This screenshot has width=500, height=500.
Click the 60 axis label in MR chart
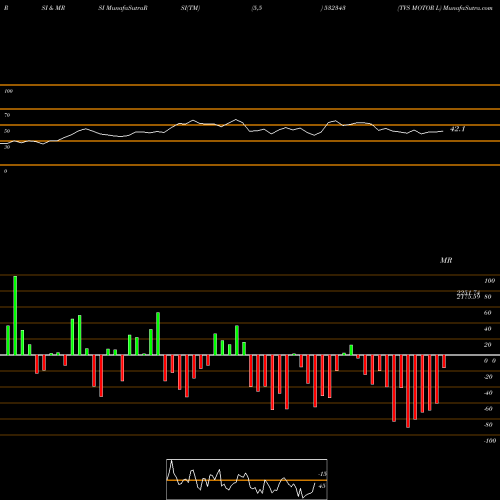coord(487,313)
